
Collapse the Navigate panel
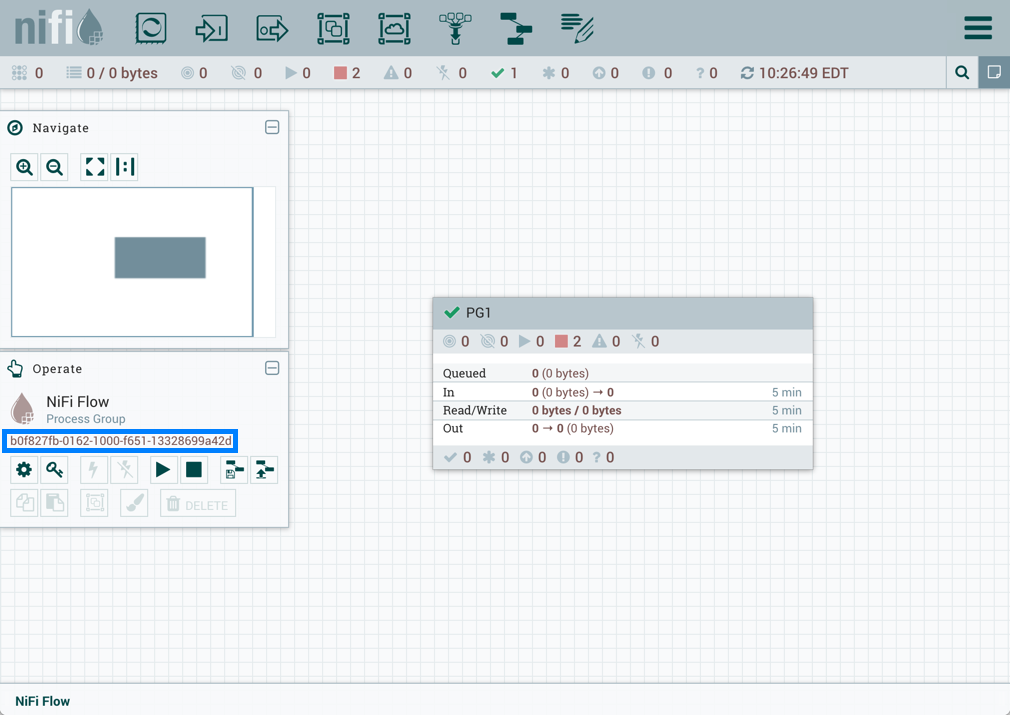click(271, 127)
